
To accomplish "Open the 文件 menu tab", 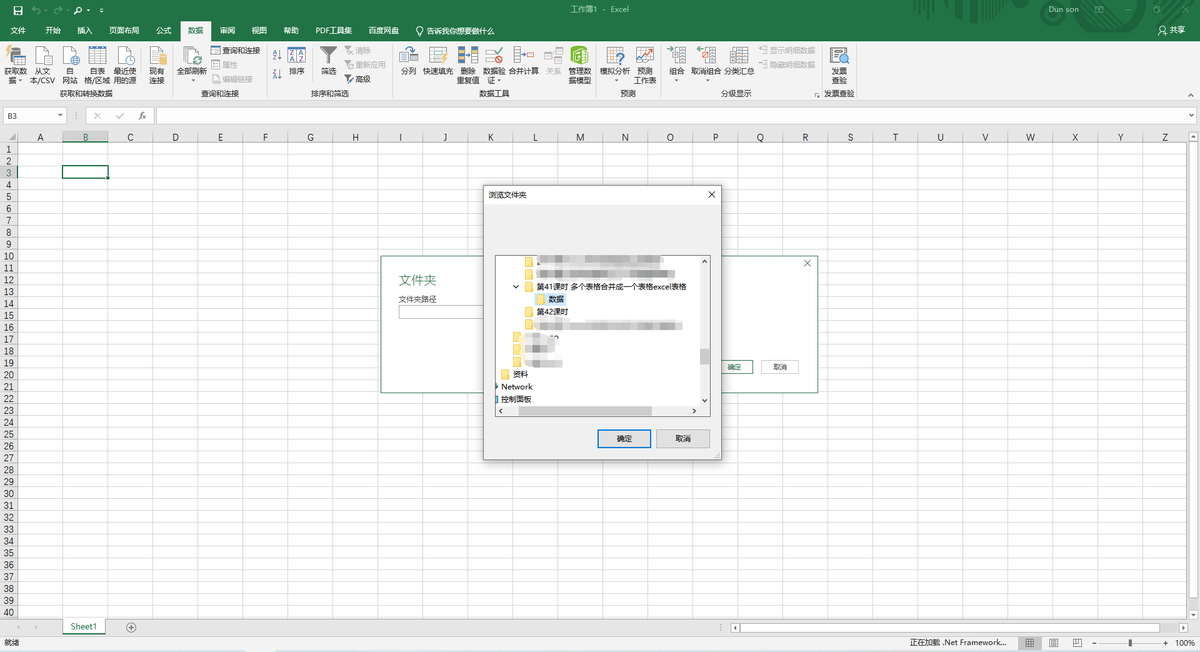I will pos(18,31).
